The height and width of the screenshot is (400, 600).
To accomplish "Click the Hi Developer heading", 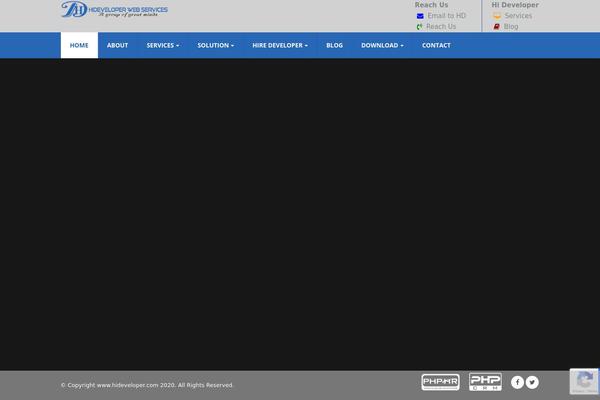I will (x=515, y=5).
